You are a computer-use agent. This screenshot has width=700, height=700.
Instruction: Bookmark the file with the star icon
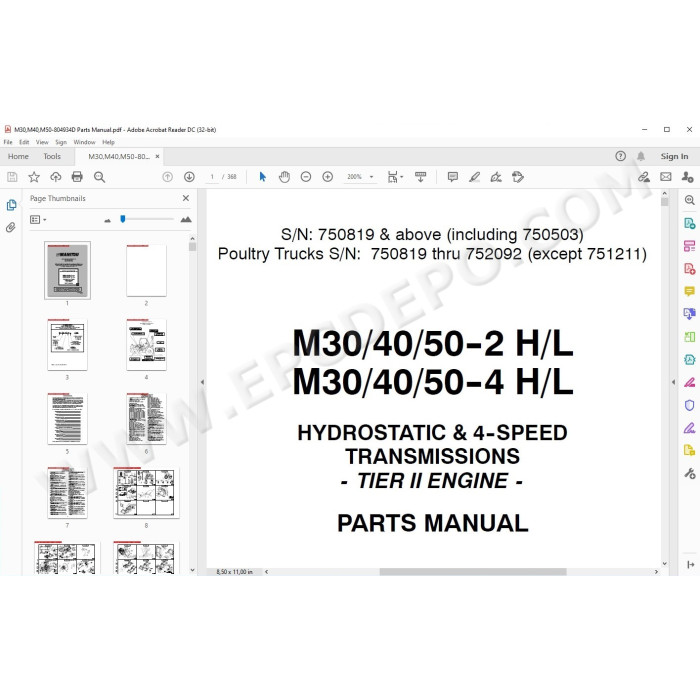click(x=34, y=177)
